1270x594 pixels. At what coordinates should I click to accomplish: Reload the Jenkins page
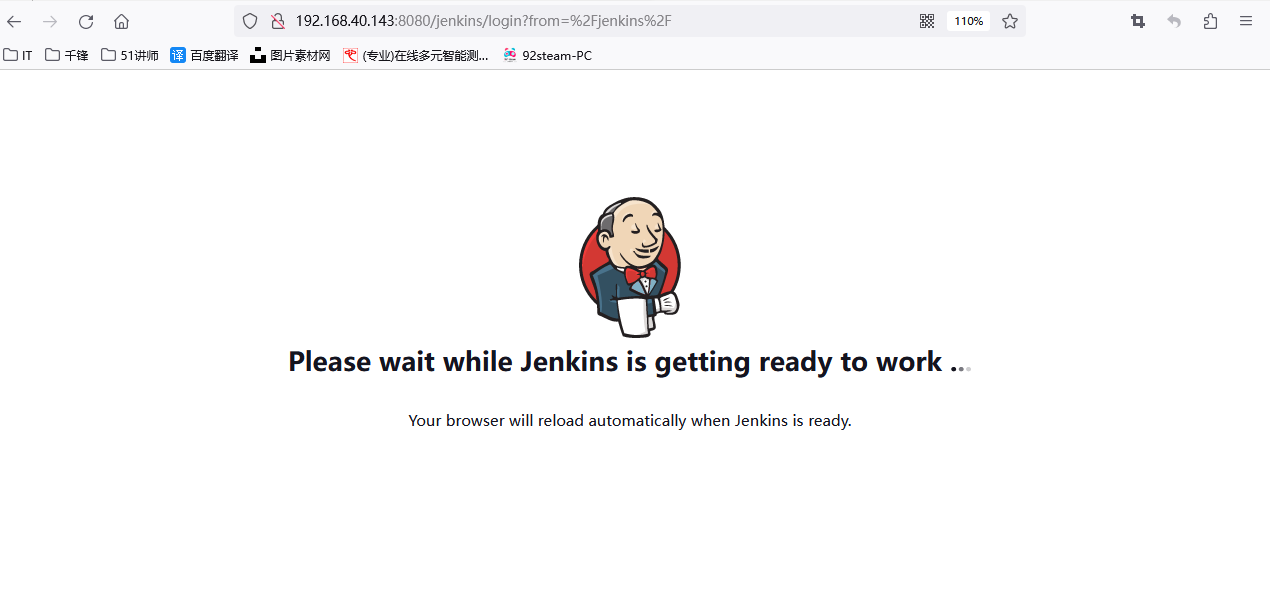86,21
